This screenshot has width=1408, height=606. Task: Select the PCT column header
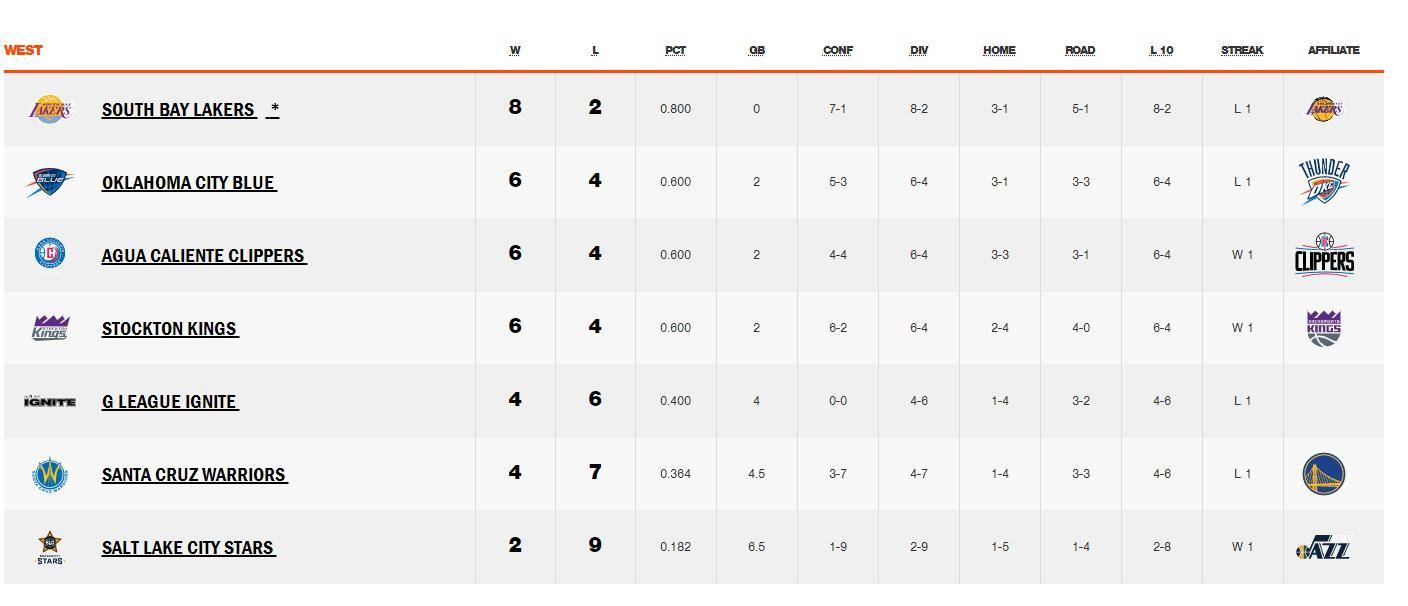point(676,50)
